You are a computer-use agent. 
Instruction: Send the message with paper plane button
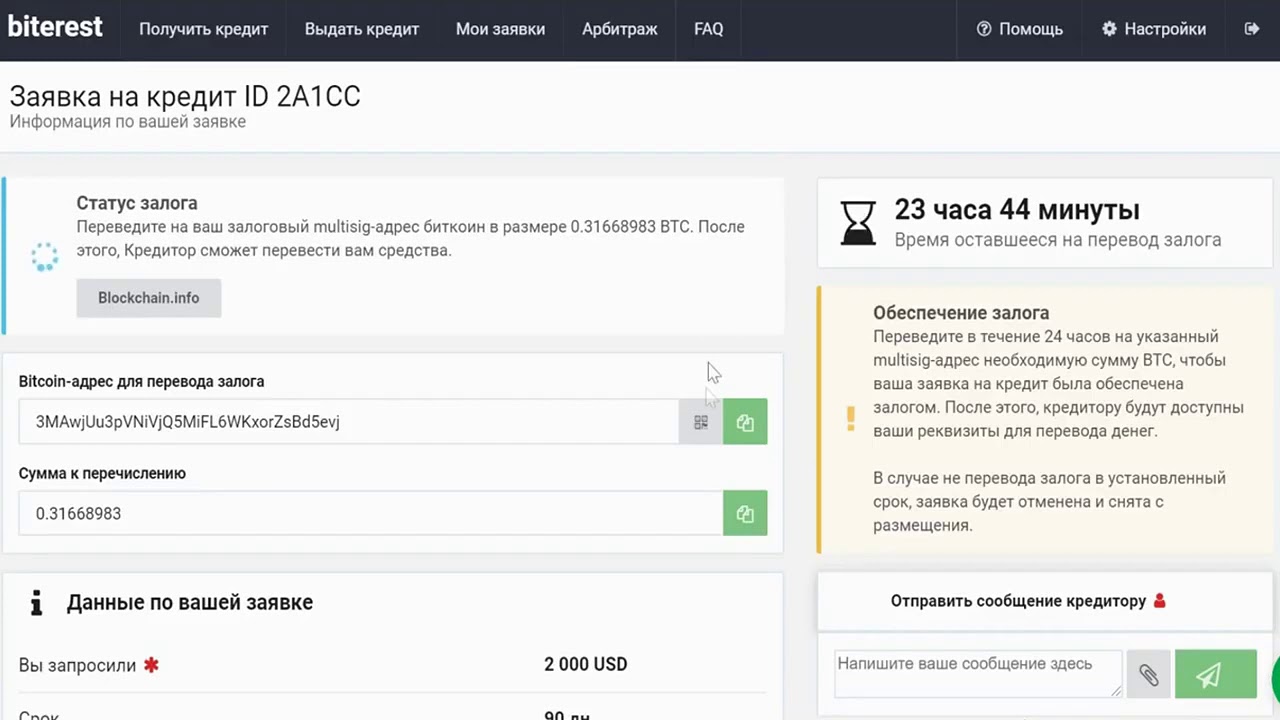coord(1215,675)
